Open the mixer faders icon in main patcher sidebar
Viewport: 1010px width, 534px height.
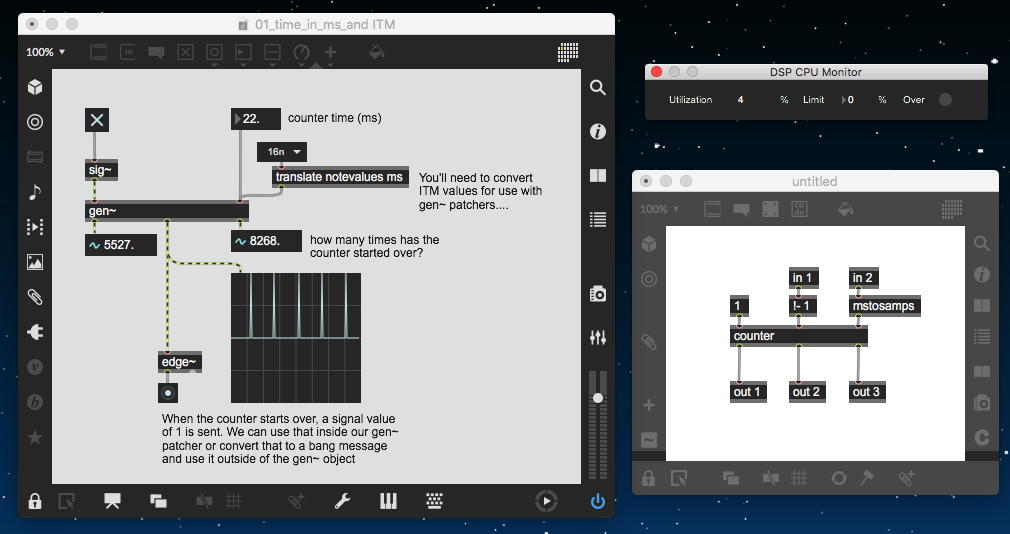[x=598, y=338]
